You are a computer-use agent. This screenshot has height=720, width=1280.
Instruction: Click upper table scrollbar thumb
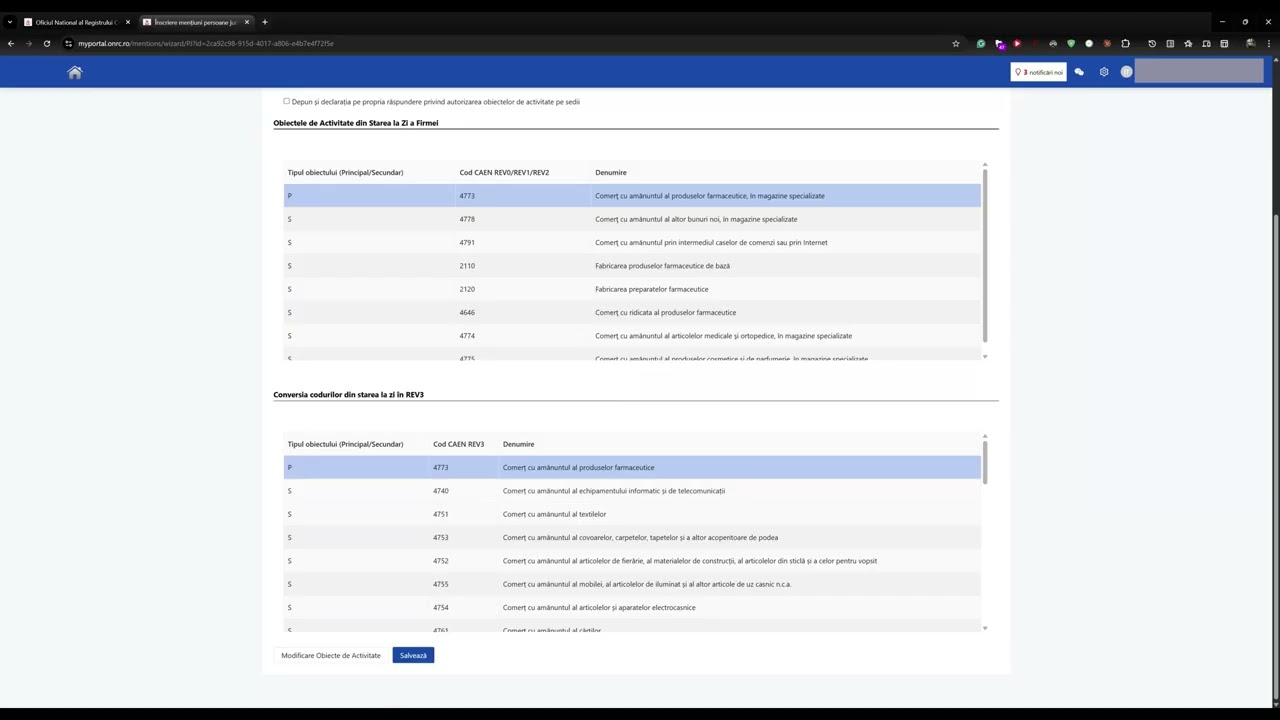coord(985,255)
